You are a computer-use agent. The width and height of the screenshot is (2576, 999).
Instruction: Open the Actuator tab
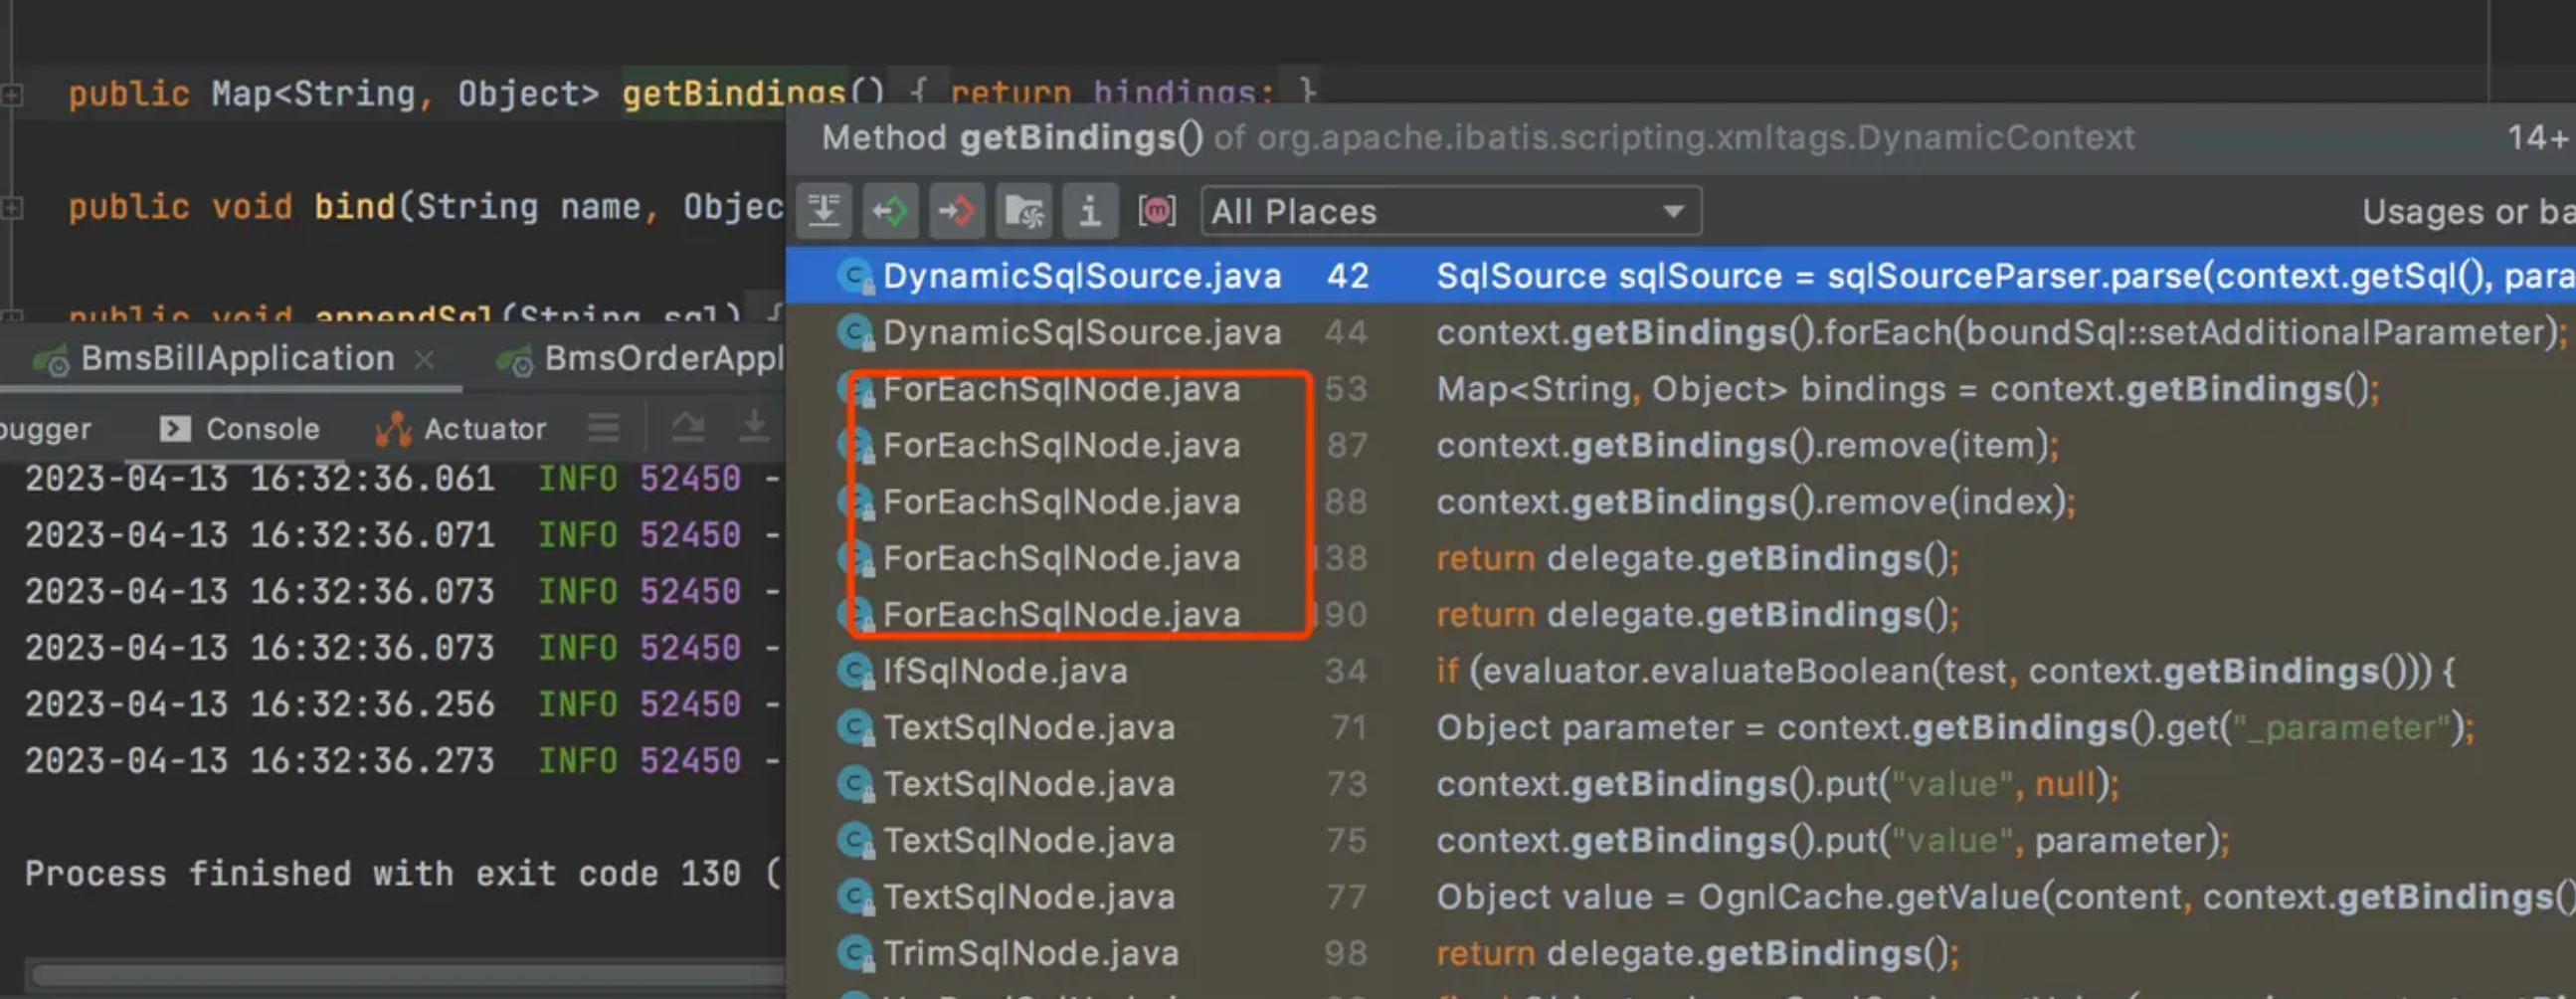[461, 429]
